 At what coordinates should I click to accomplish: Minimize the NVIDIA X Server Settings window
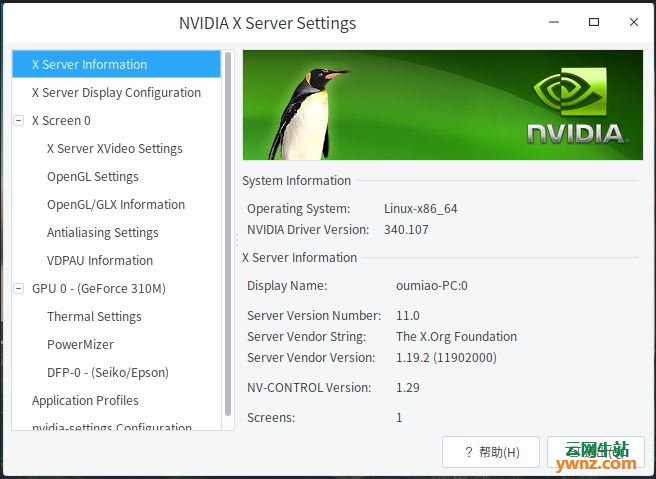pos(554,22)
